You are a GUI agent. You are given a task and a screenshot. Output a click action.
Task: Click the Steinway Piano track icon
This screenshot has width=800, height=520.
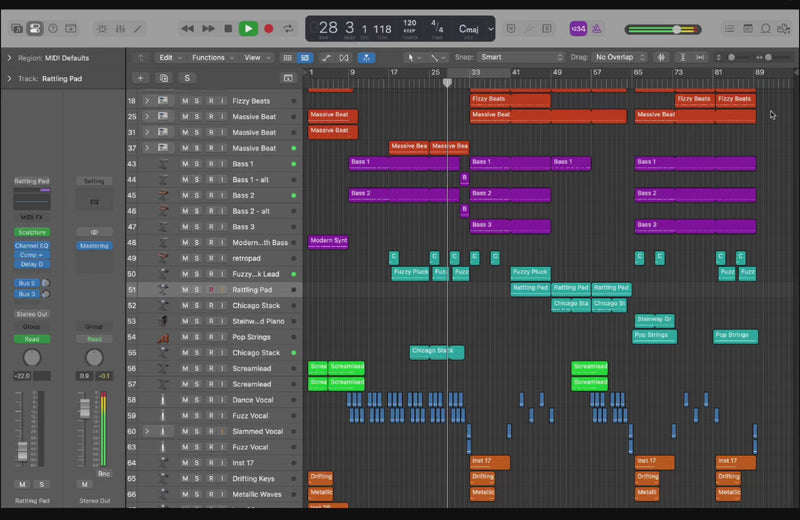click(x=163, y=321)
